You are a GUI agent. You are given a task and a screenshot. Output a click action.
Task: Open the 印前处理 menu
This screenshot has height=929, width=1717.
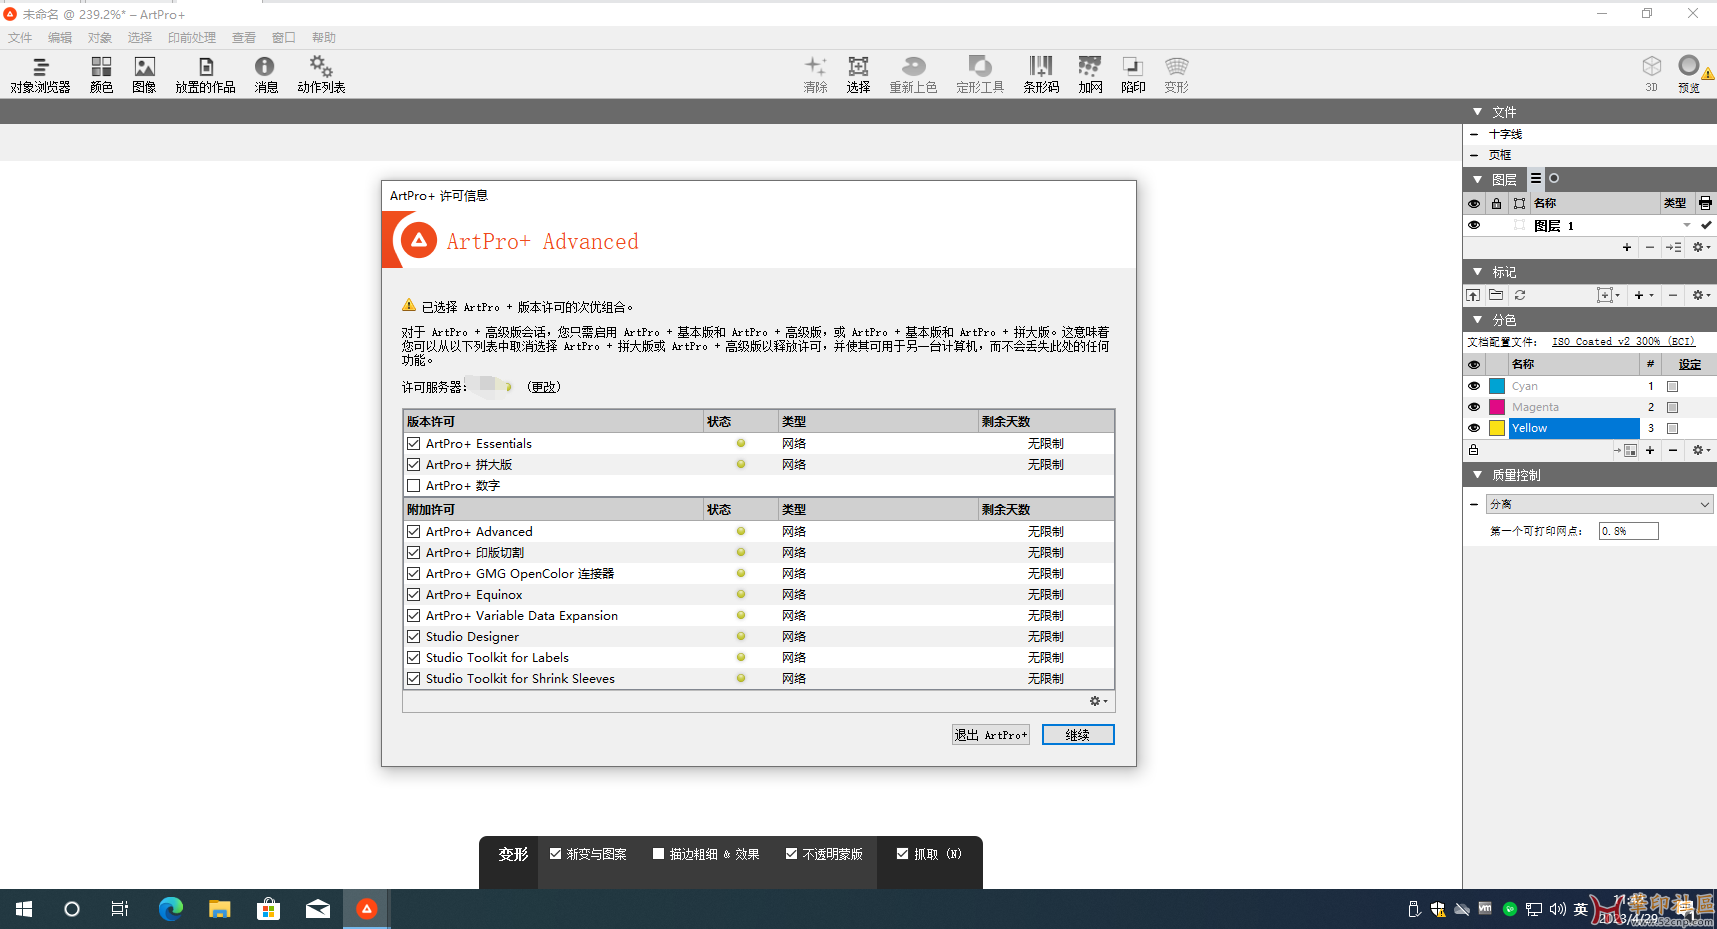coord(191,38)
